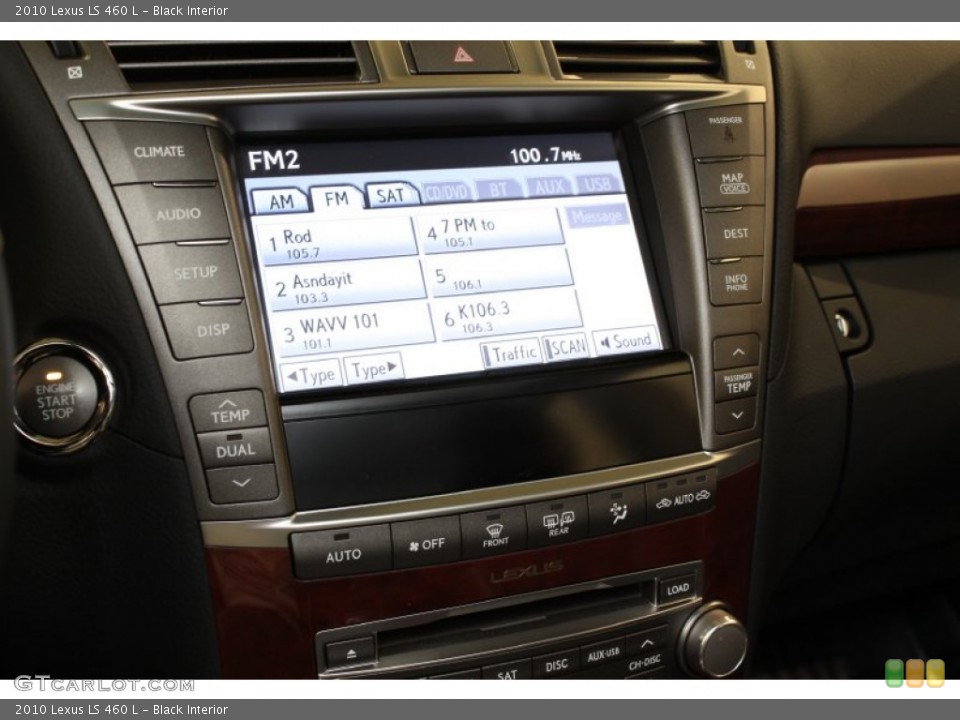Push the DEST button
The width and height of the screenshot is (960, 720).
(x=735, y=233)
